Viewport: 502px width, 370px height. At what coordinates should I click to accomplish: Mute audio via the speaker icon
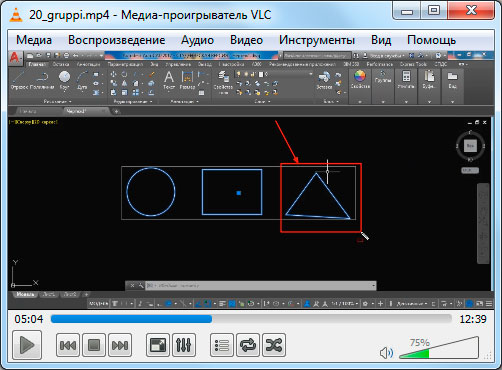pyautogui.click(x=386, y=353)
